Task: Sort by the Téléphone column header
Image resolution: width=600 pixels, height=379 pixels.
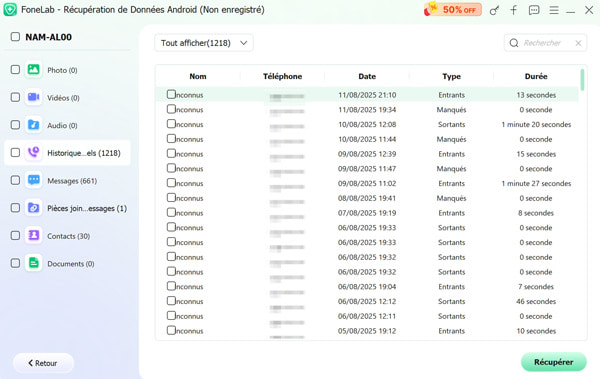Action: coord(282,76)
